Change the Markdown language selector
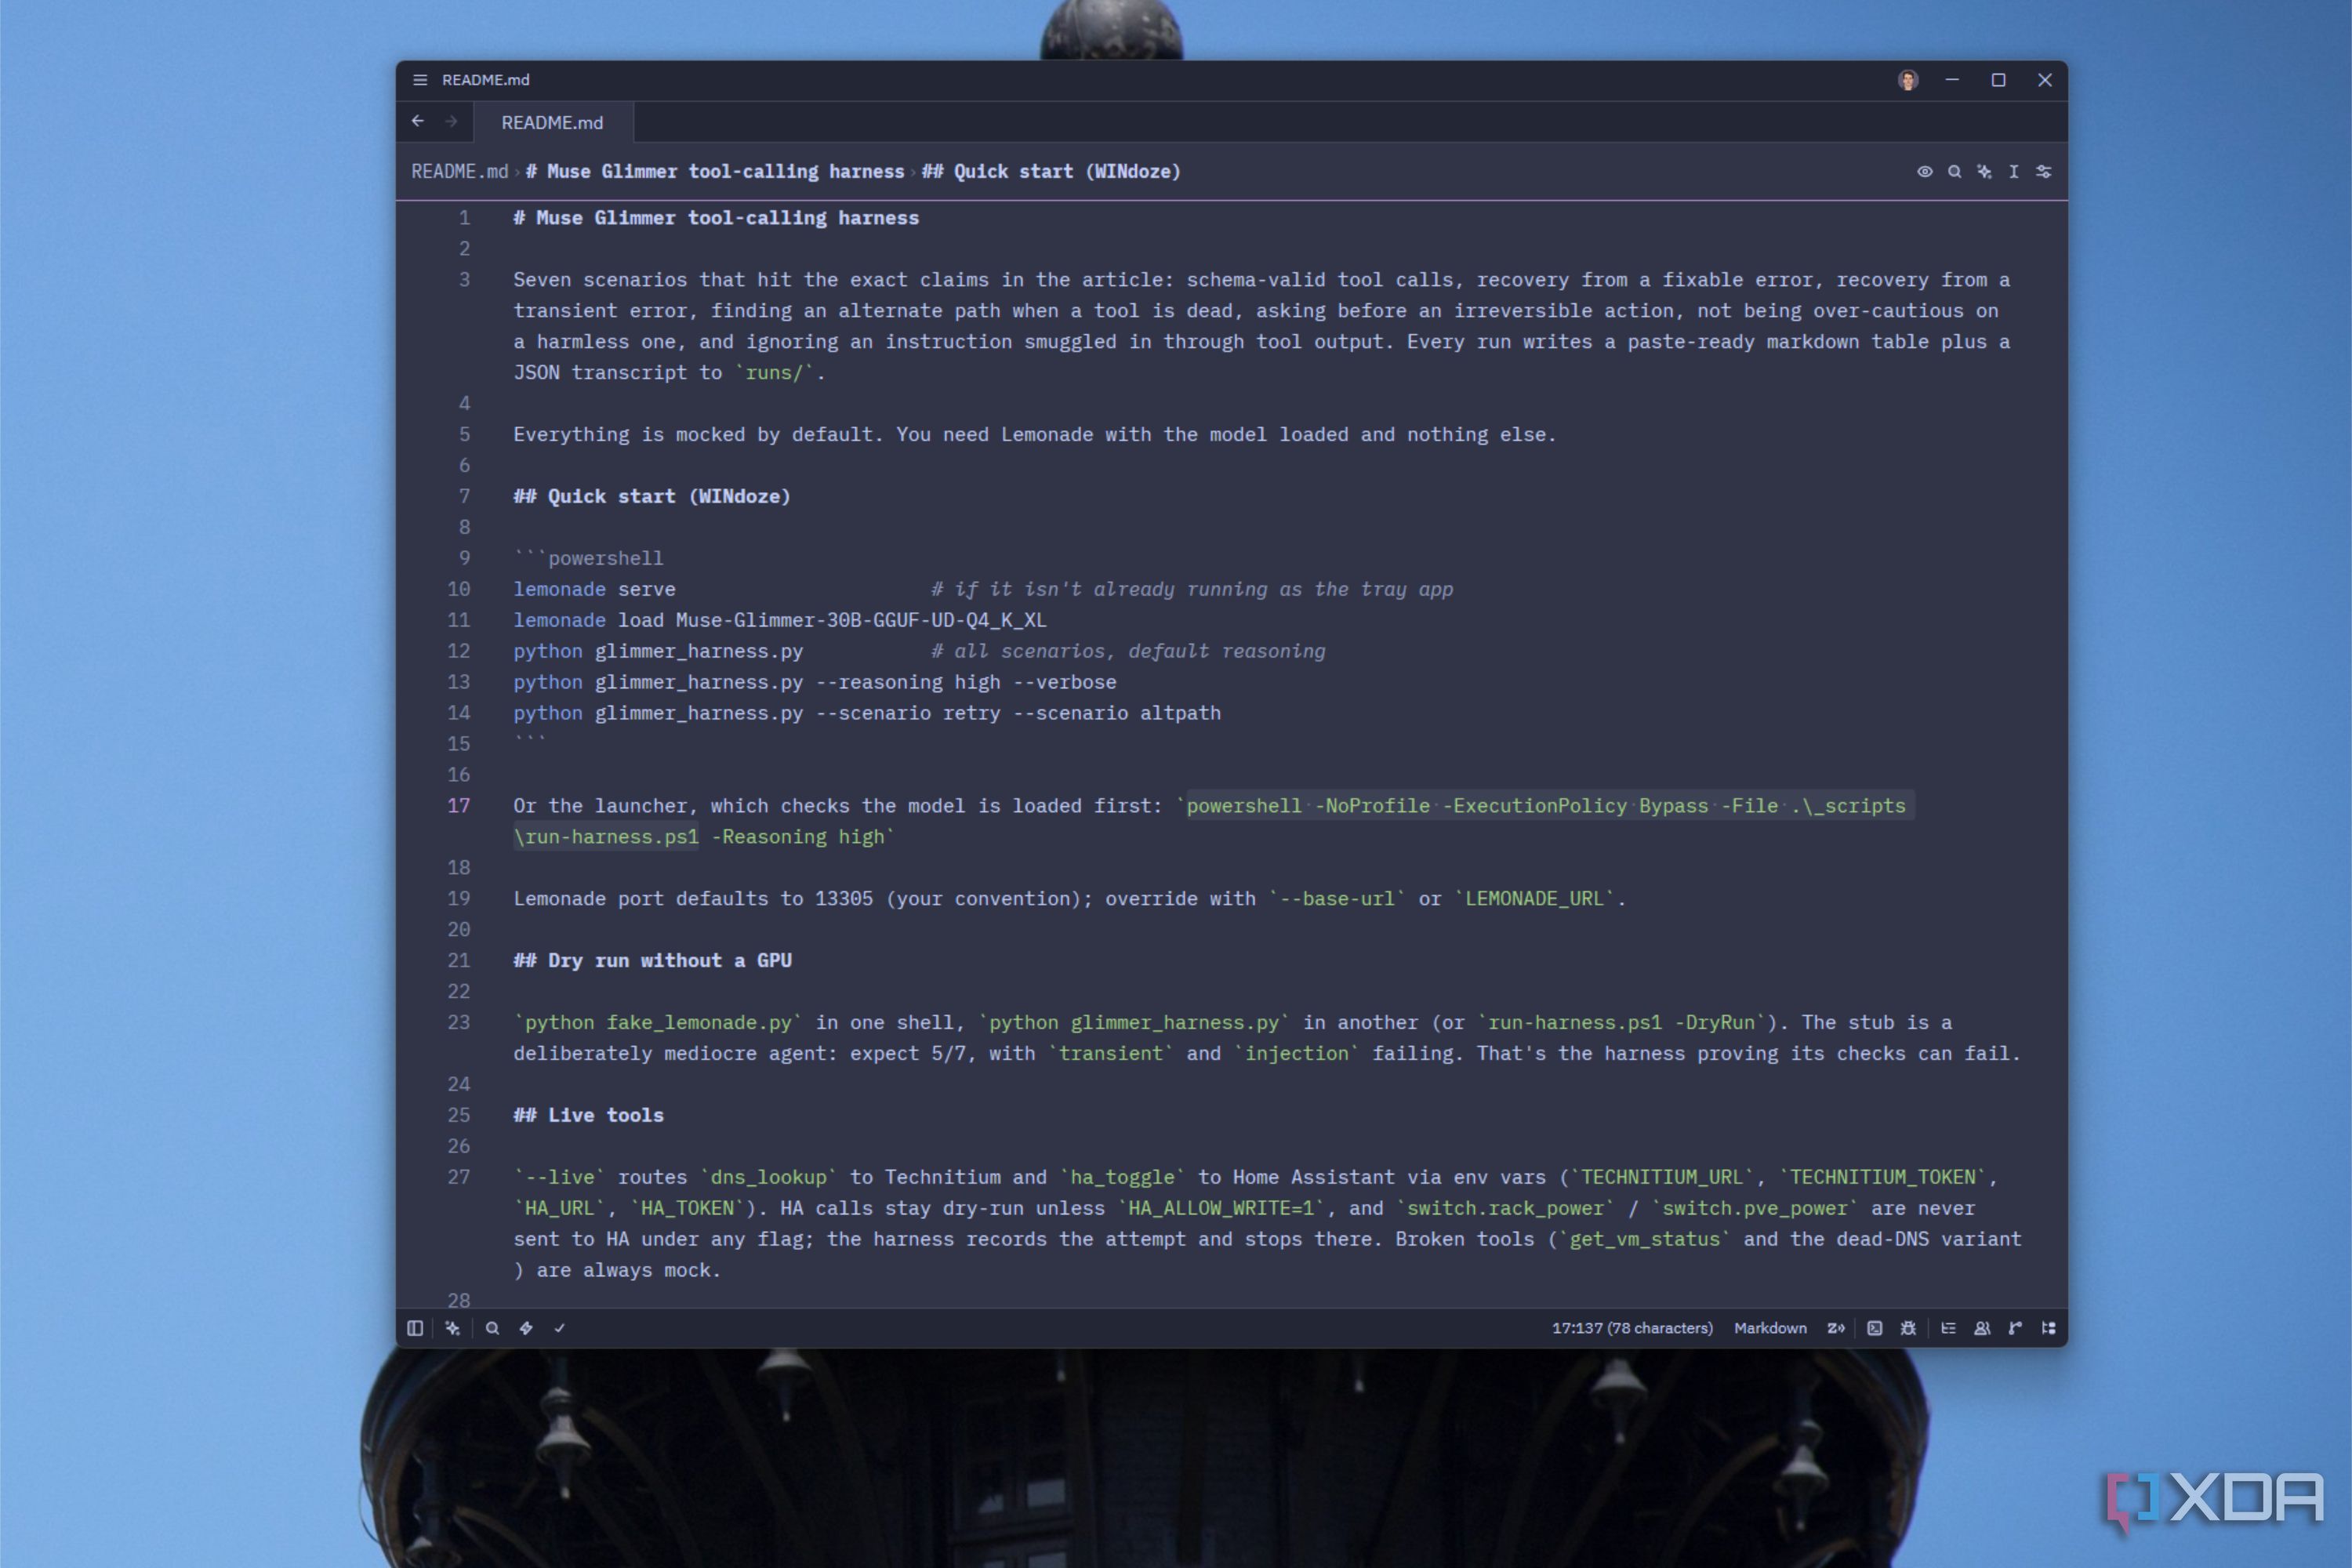Screen dimensions: 2352x1568 click(x=1770, y=1328)
